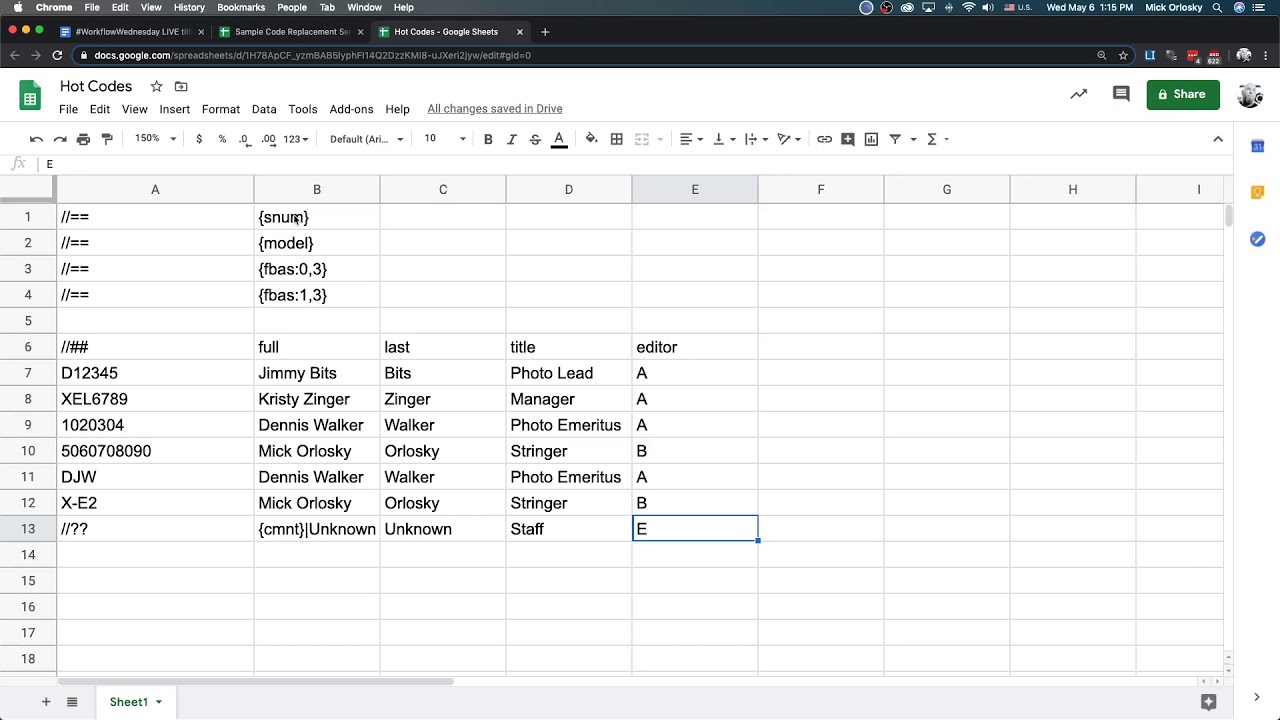The height and width of the screenshot is (720, 1280).
Task: Open the functions dropdown
Action: (x=937, y=139)
